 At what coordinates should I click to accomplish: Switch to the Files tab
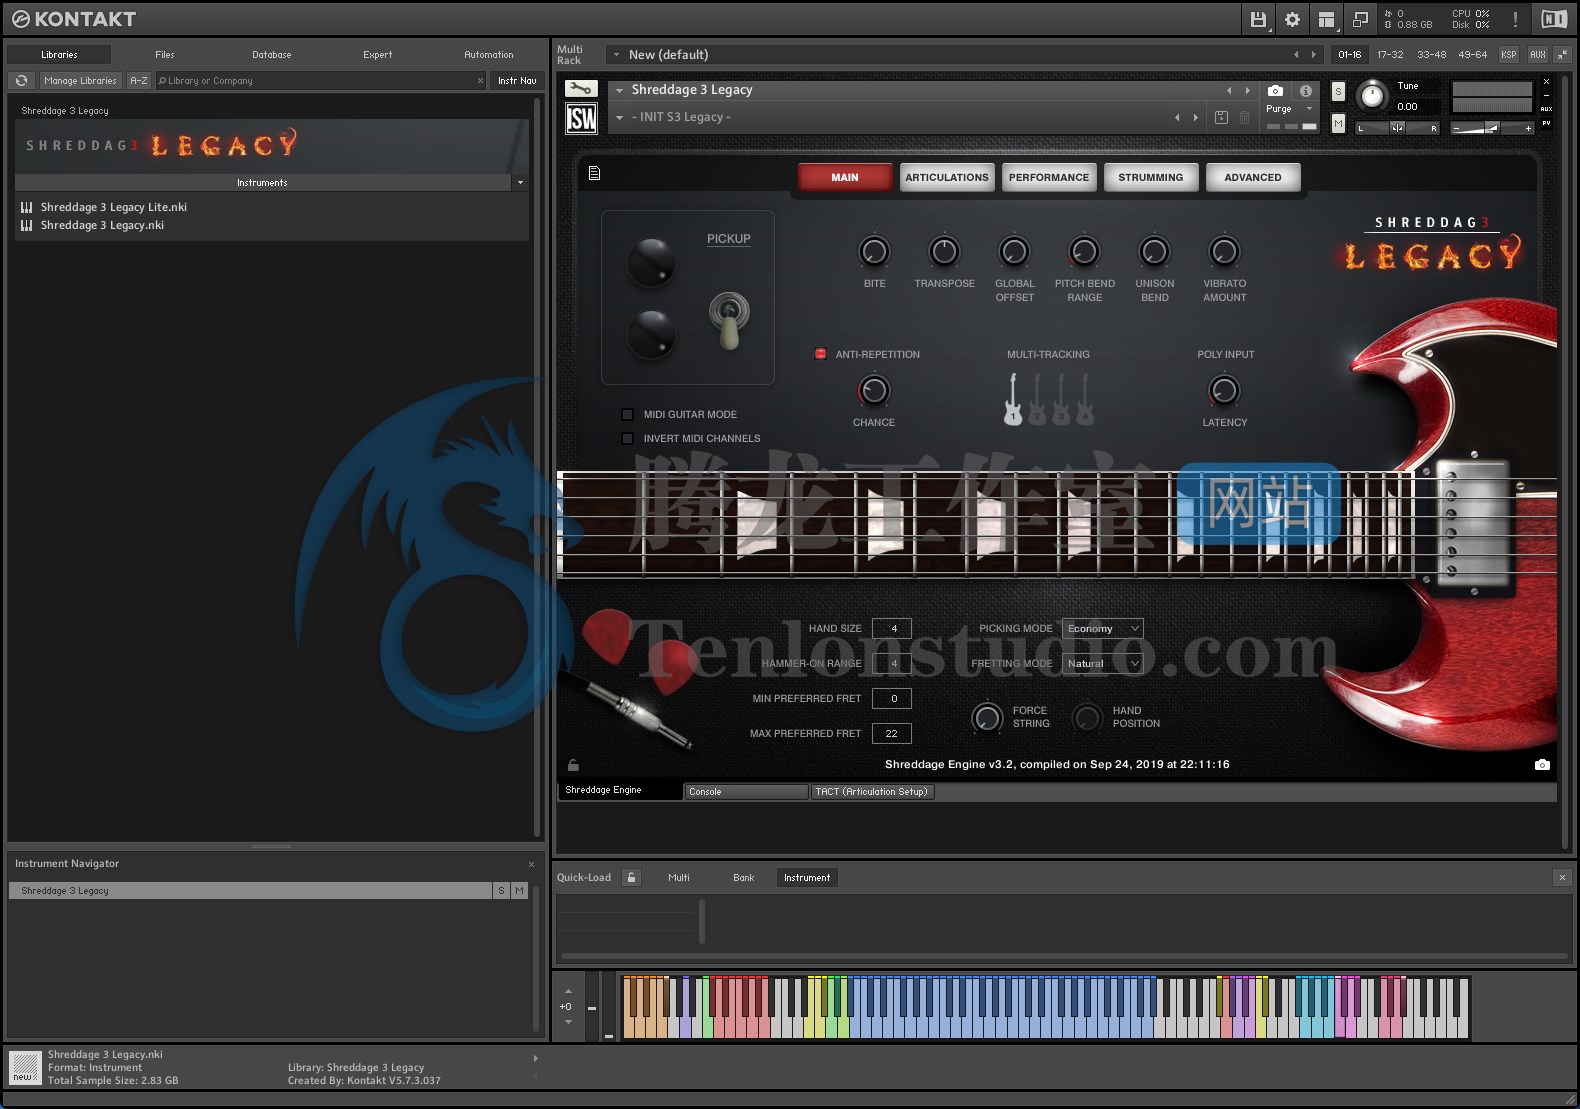pos(165,55)
